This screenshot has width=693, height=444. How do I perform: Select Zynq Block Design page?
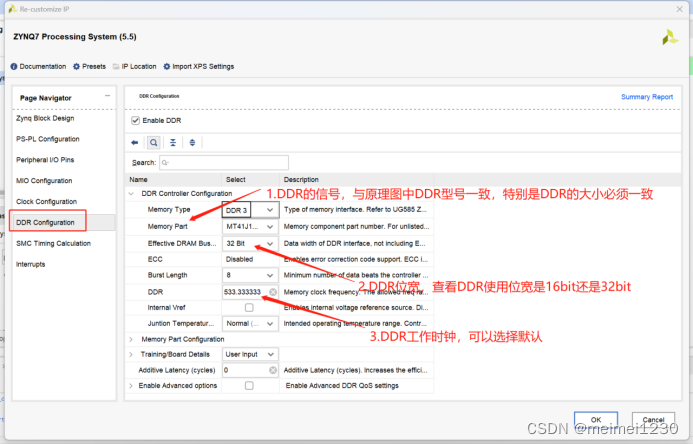pyautogui.click(x=45, y=118)
